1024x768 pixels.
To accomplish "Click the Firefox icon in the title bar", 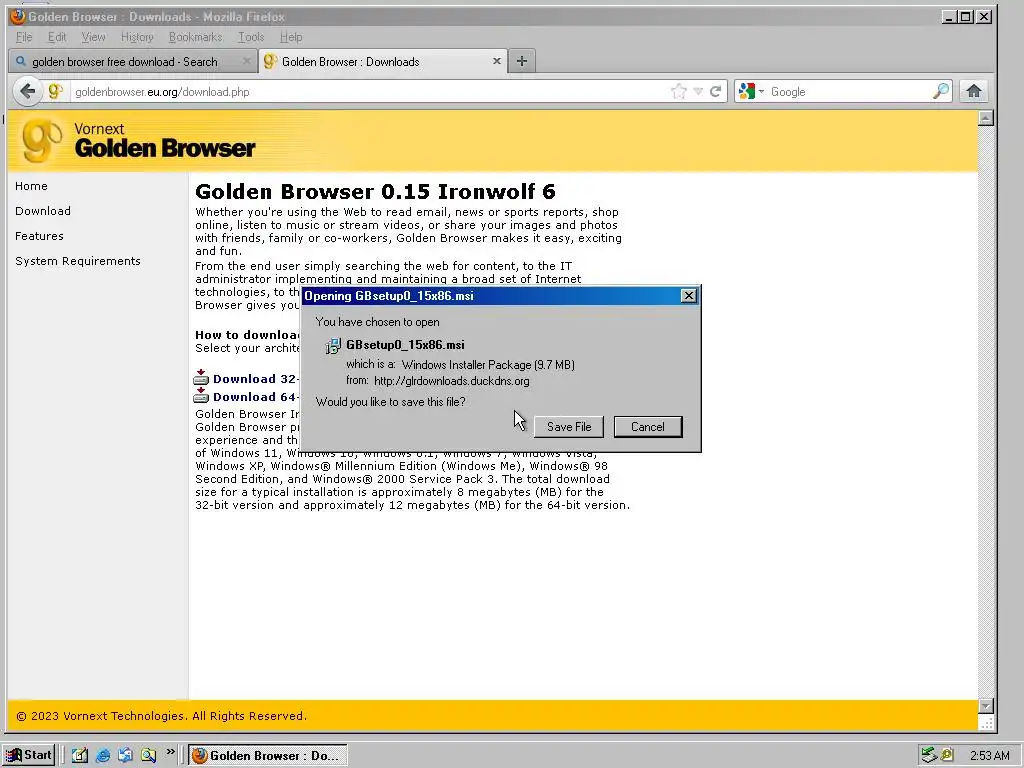I will (x=18, y=16).
